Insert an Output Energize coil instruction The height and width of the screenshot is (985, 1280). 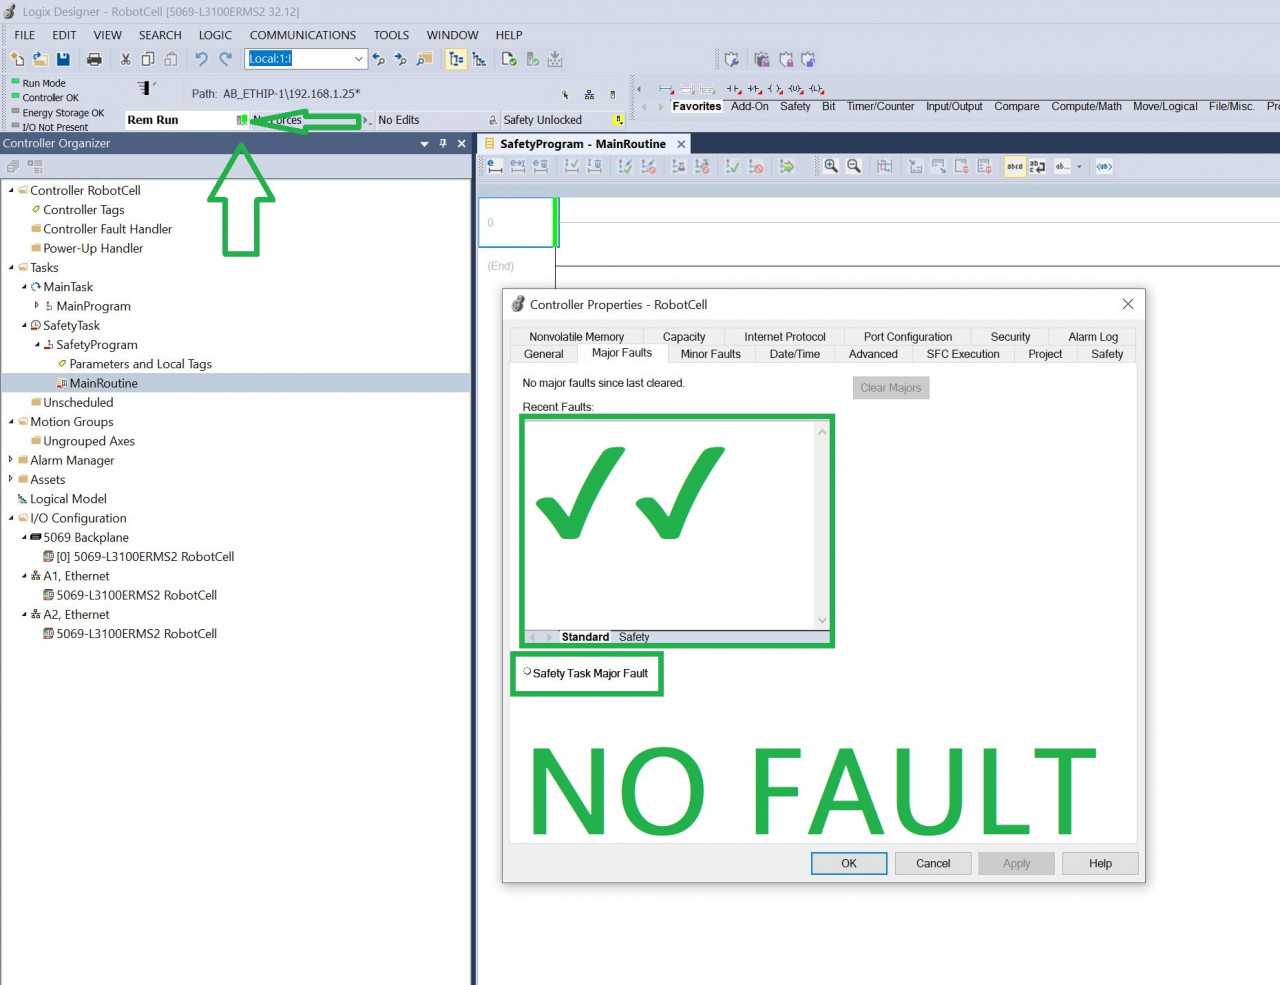(x=775, y=89)
